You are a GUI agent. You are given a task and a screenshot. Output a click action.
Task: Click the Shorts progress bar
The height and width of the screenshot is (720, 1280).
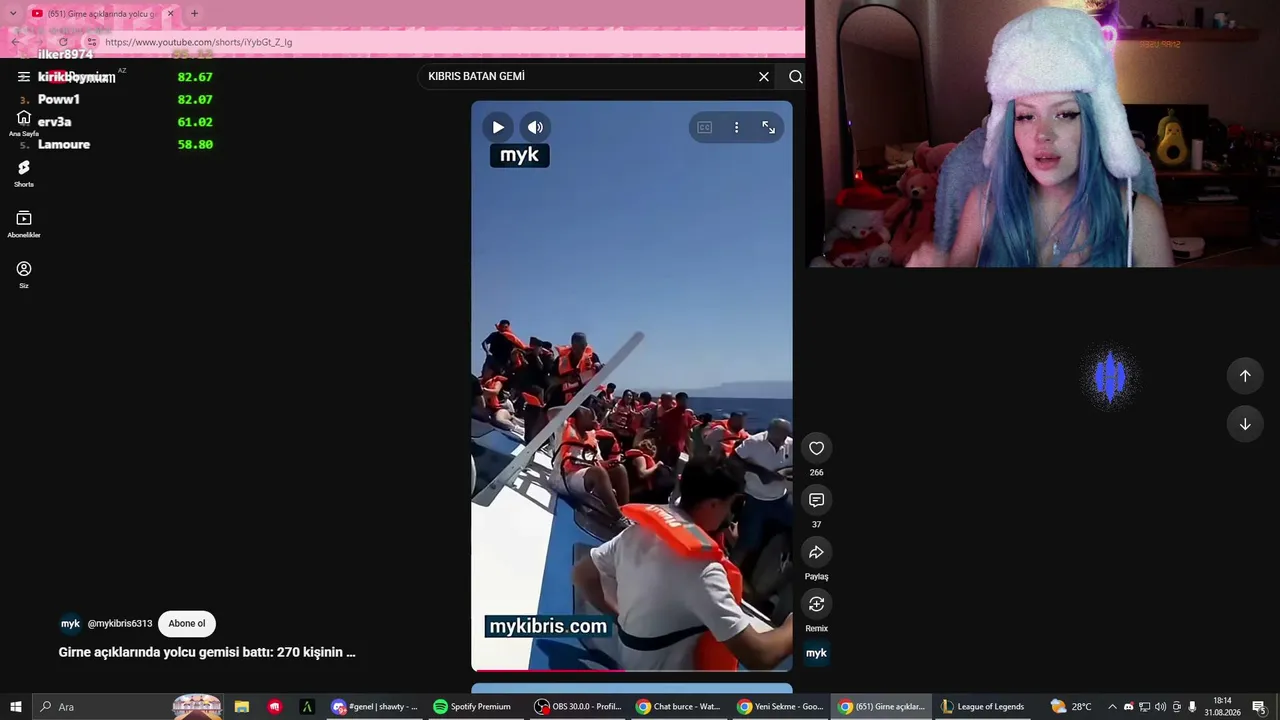[631, 669]
